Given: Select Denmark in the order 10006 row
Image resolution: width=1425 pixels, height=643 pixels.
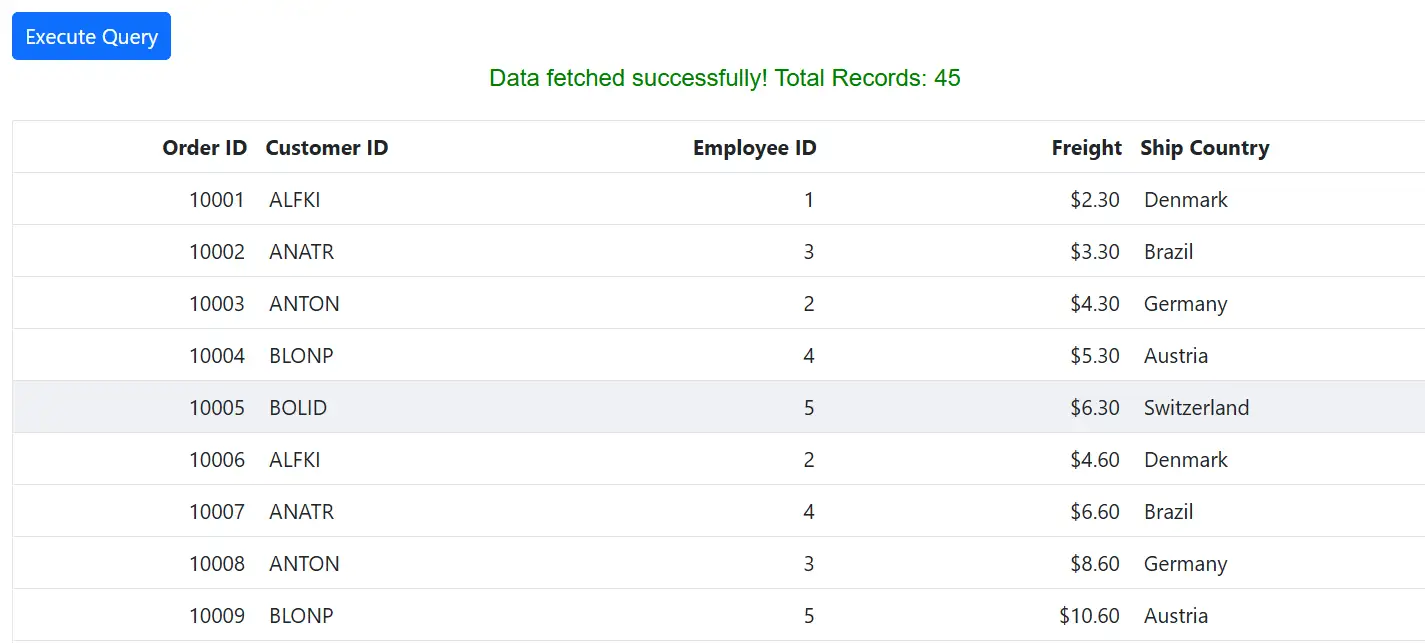Looking at the screenshot, I should coord(1186,460).
